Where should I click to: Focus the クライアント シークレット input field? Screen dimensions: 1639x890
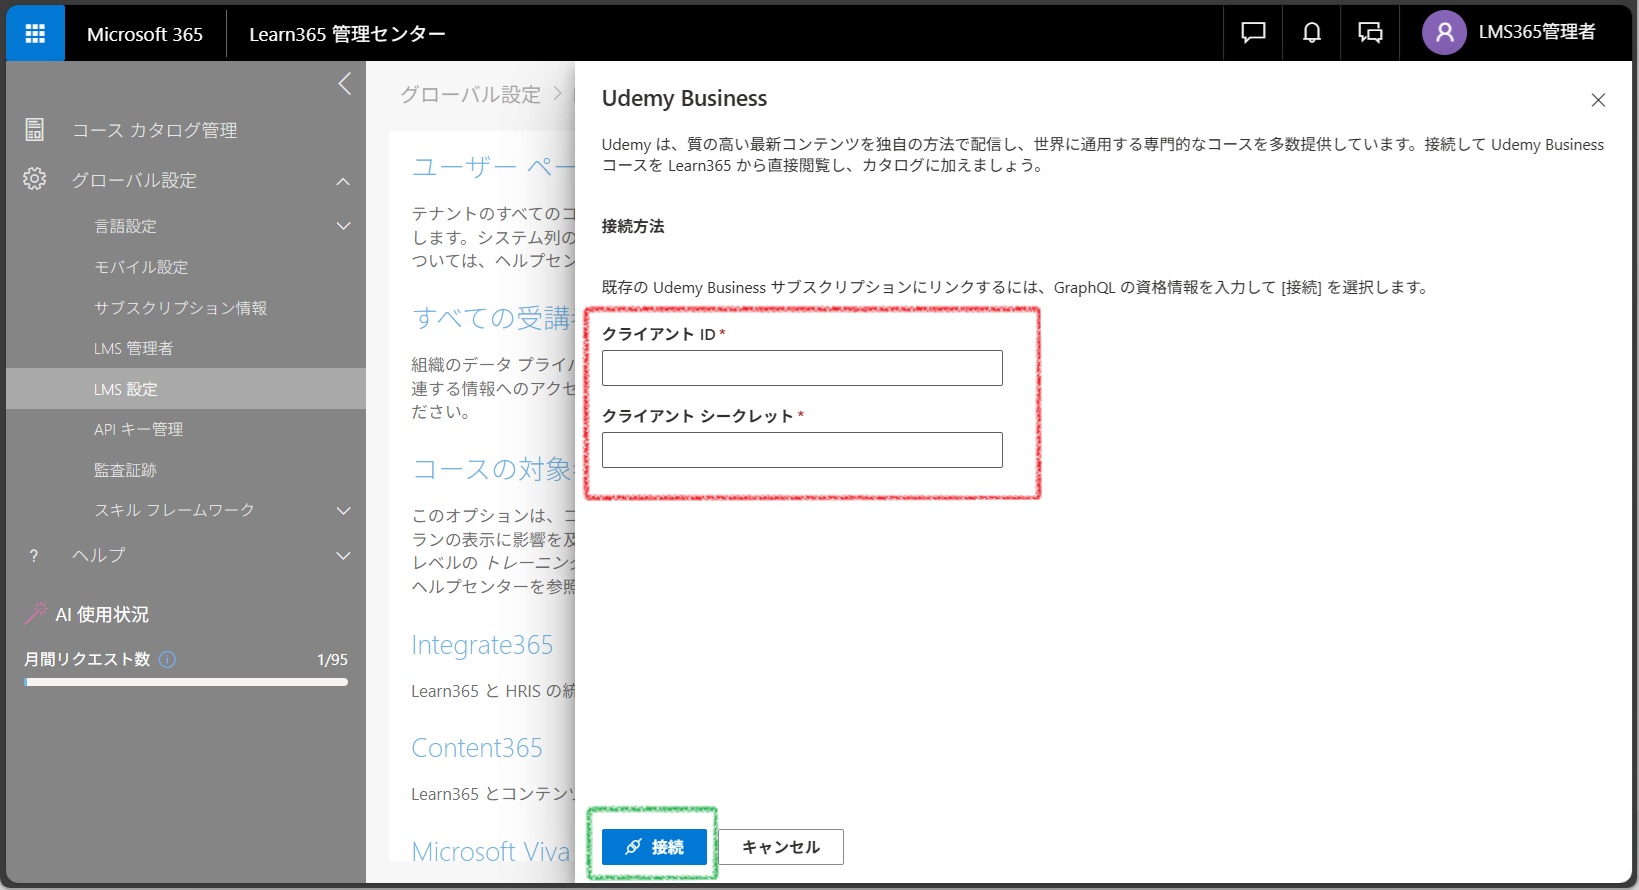[802, 450]
